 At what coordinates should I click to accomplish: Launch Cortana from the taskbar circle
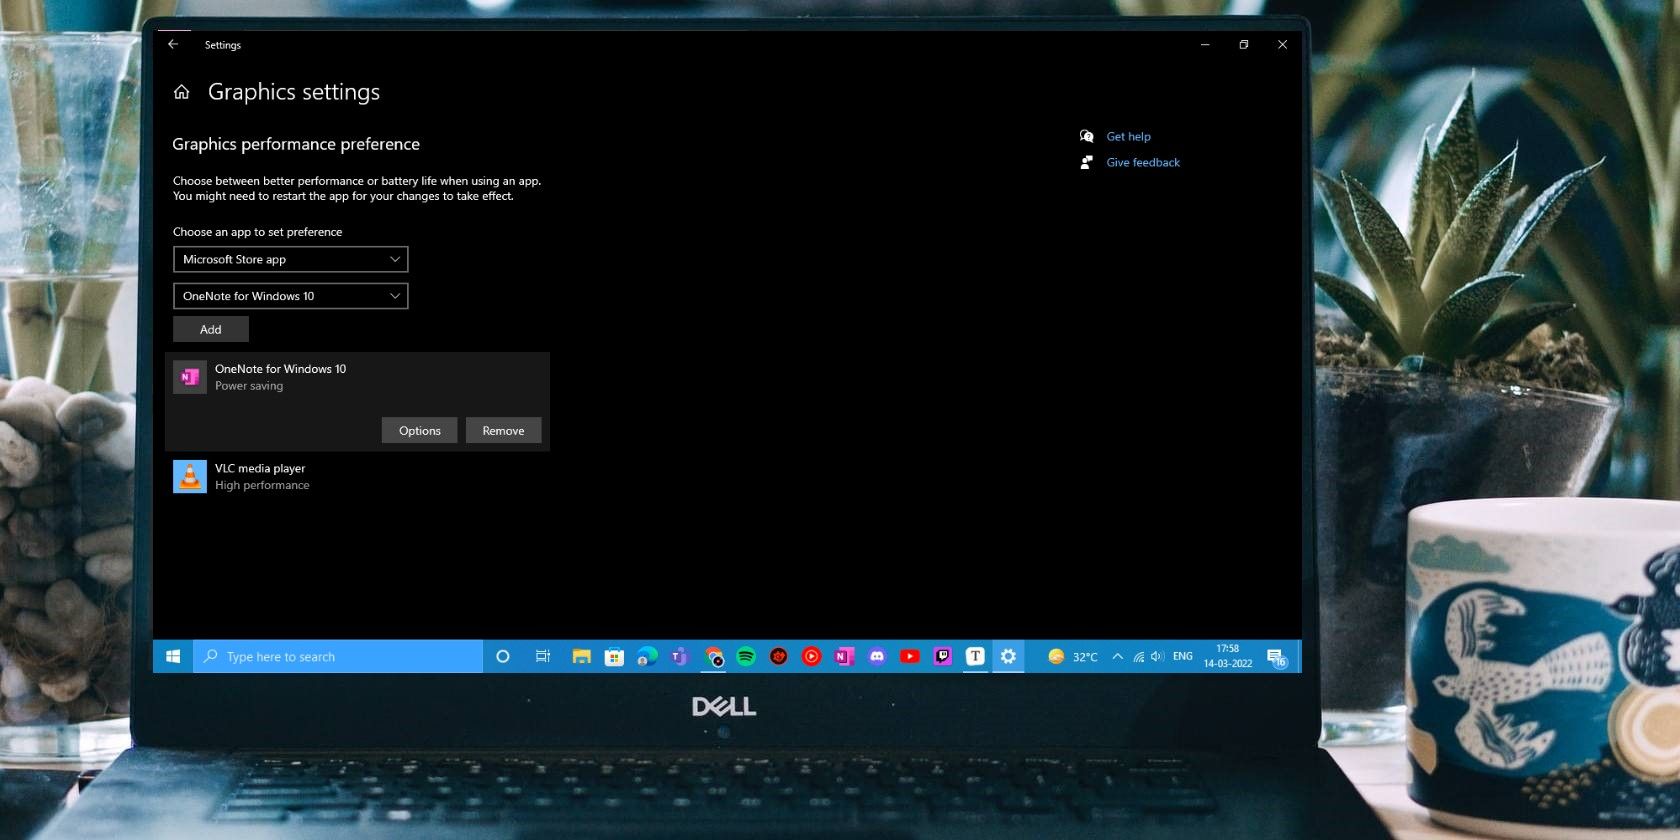503,656
